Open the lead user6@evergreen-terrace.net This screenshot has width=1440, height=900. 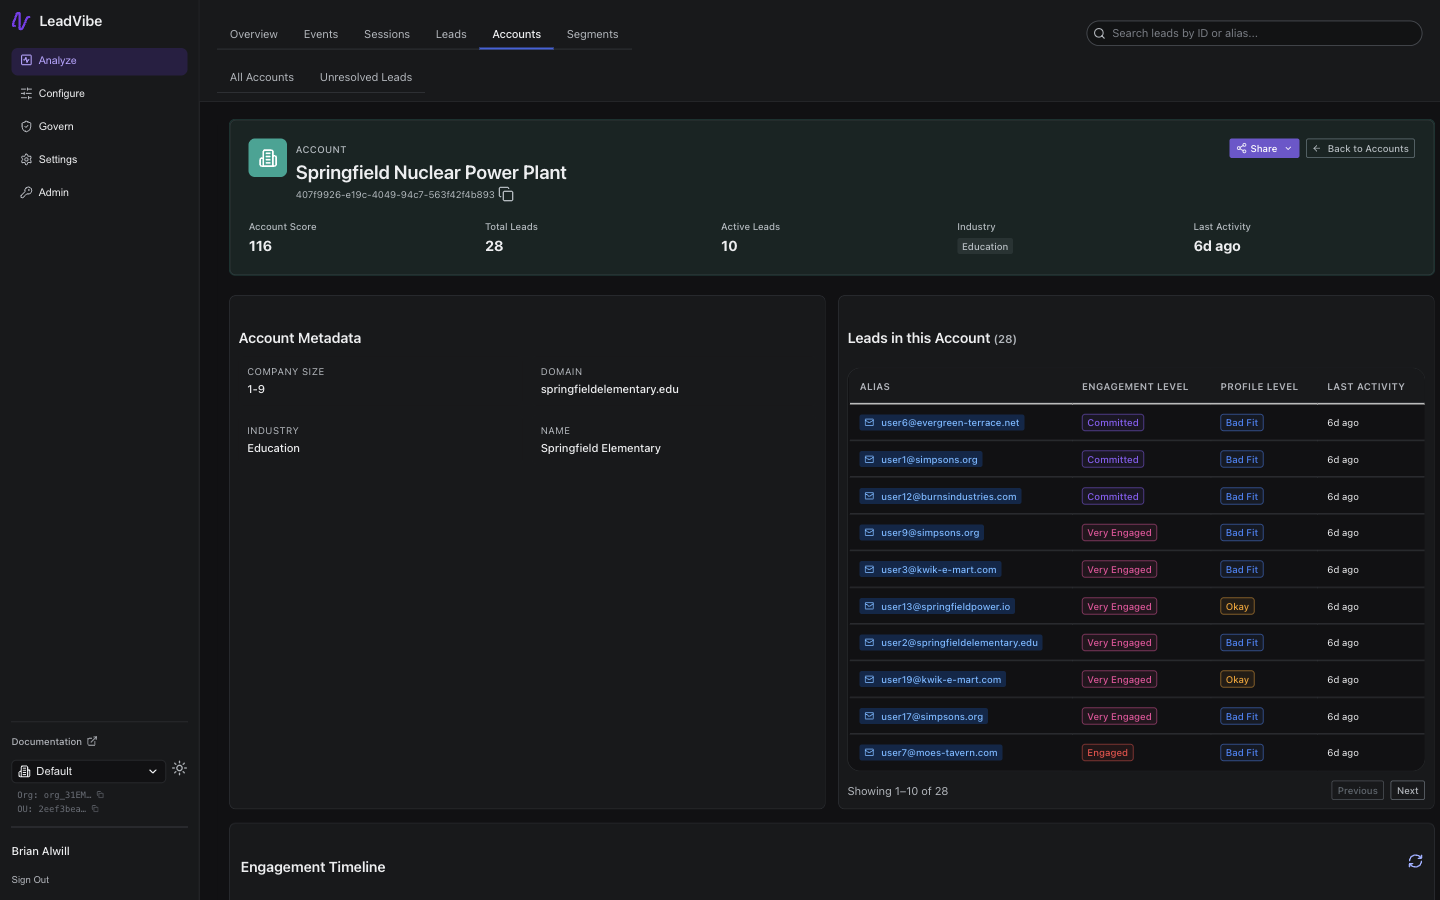[x=950, y=422]
